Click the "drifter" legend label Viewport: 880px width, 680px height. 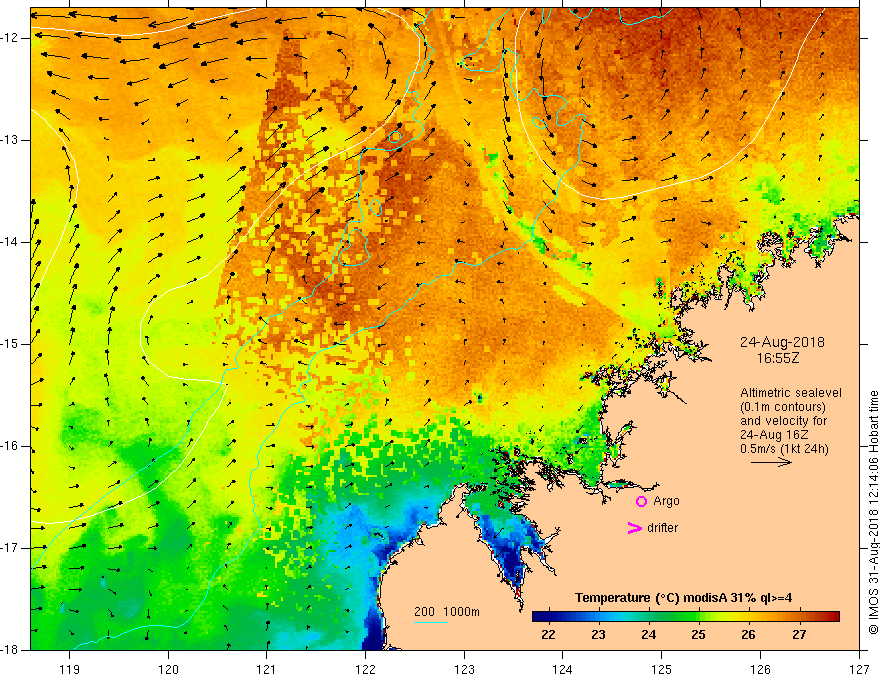click(x=662, y=528)
